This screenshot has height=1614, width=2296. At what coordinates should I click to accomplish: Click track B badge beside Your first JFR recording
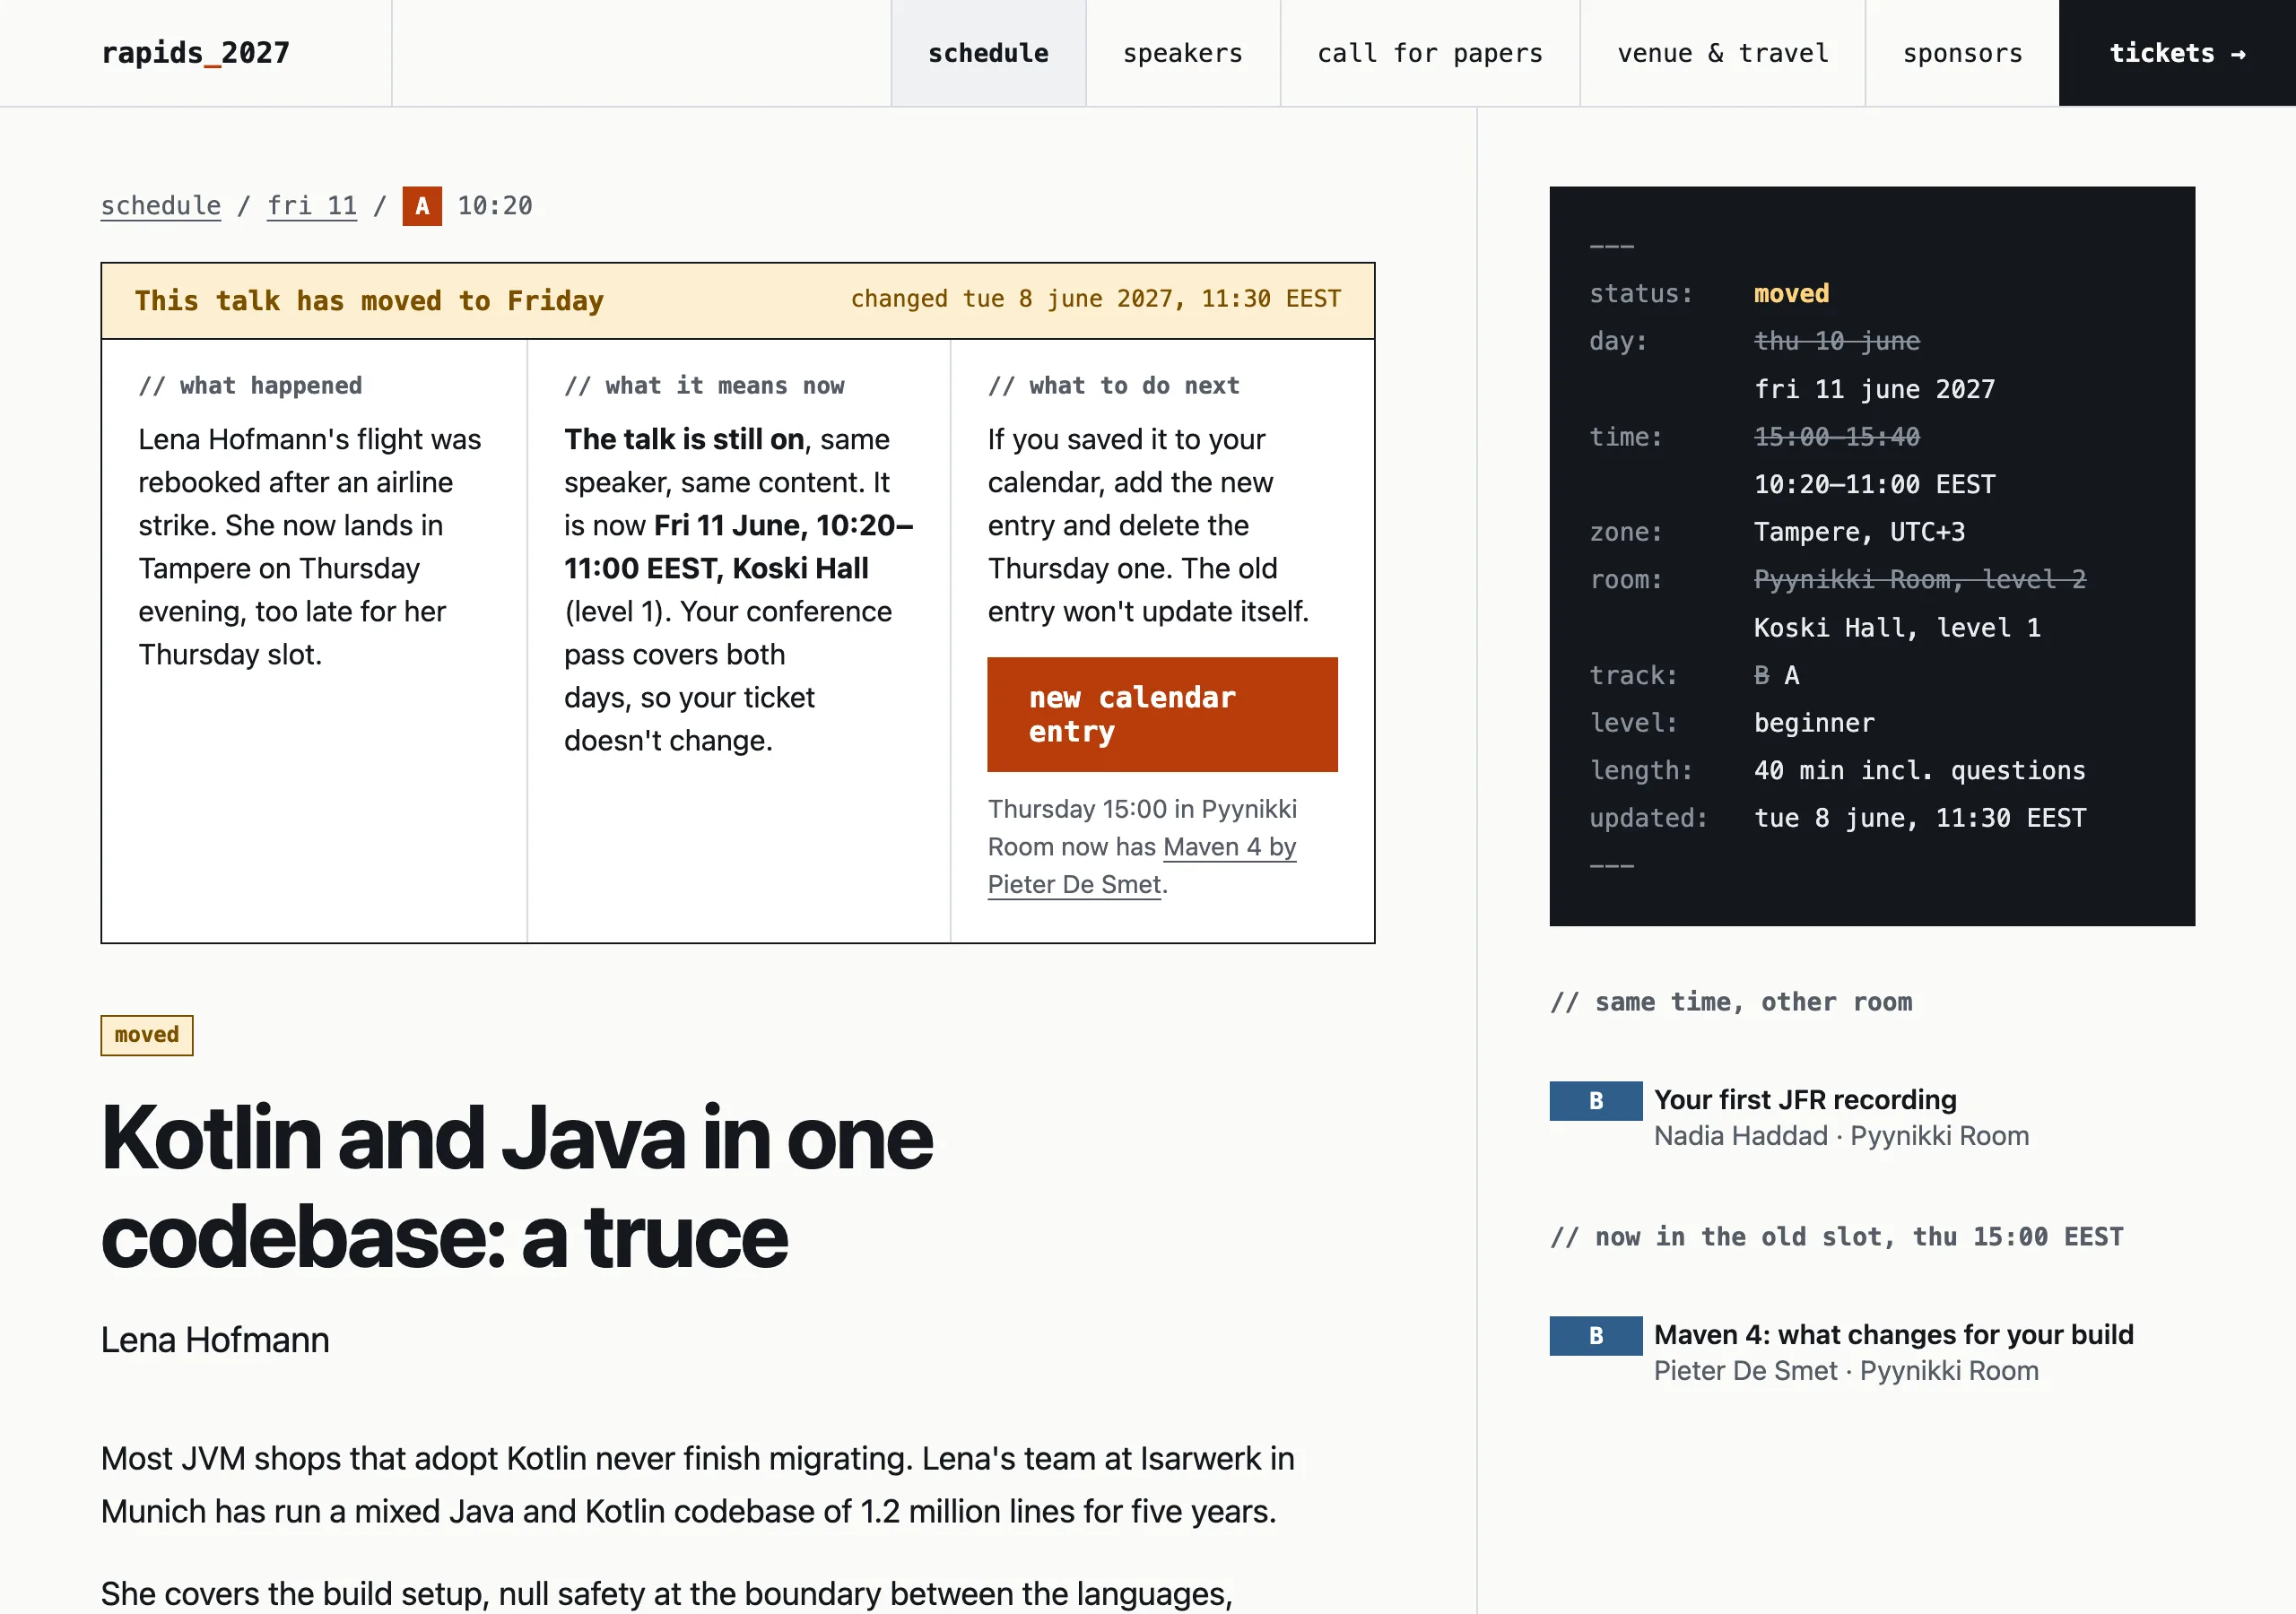1596,1100
